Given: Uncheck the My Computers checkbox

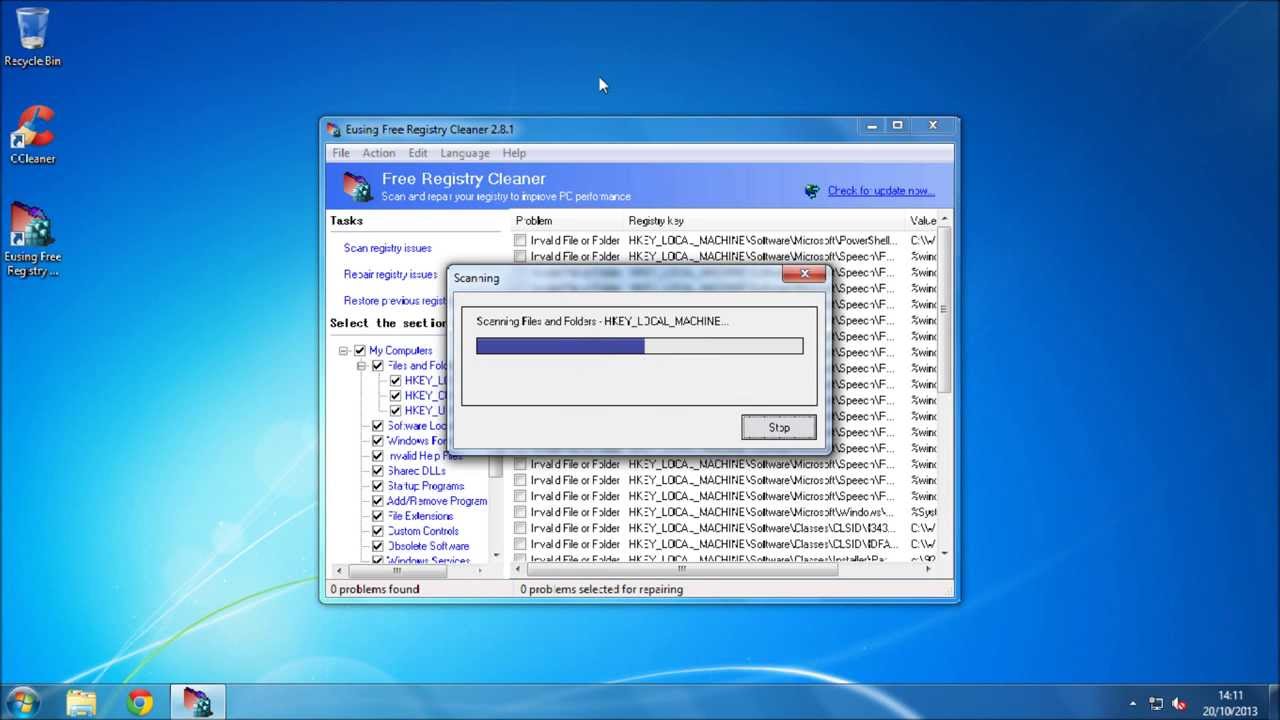Looking at the screenshot, I should [360, 351].
